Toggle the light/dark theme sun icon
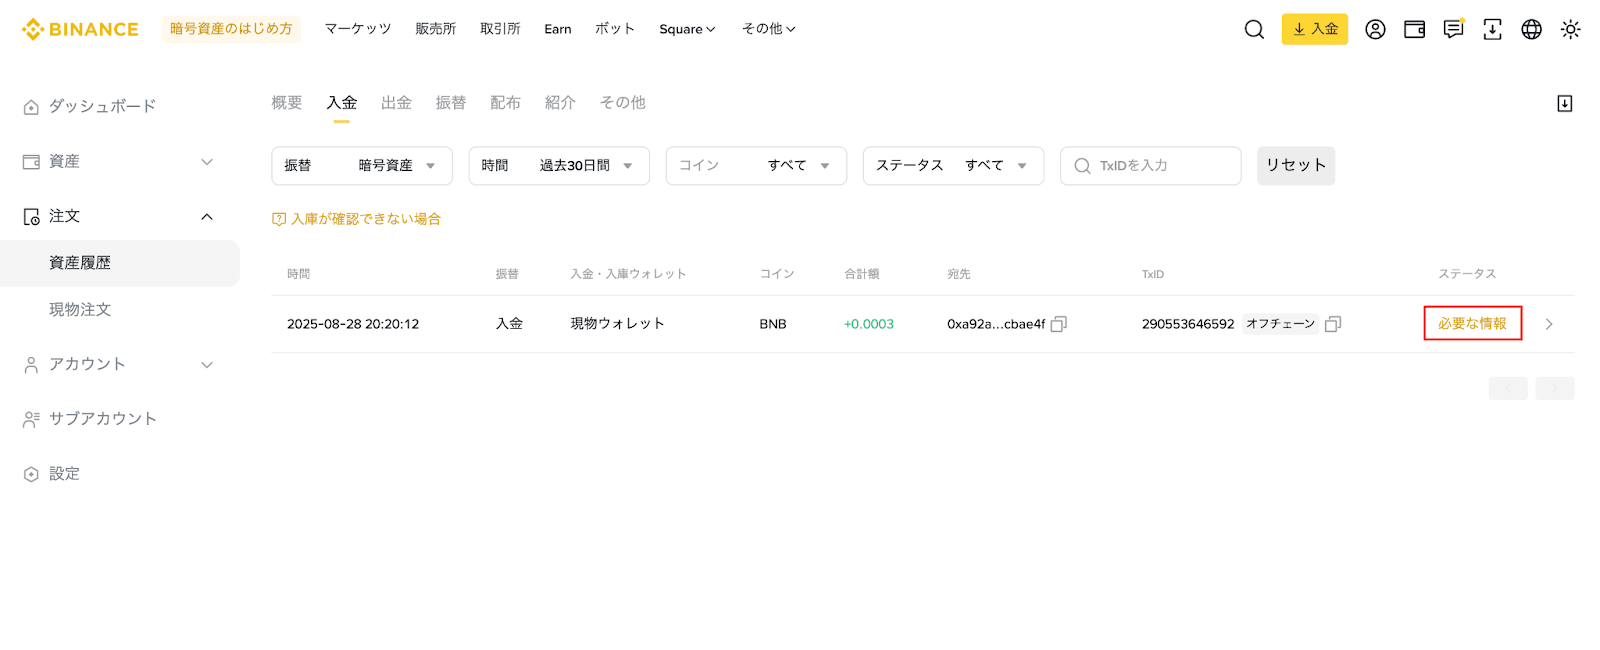Image resolution: width=1600 pixels, height=650 pixels. (x=1570, y=29)
